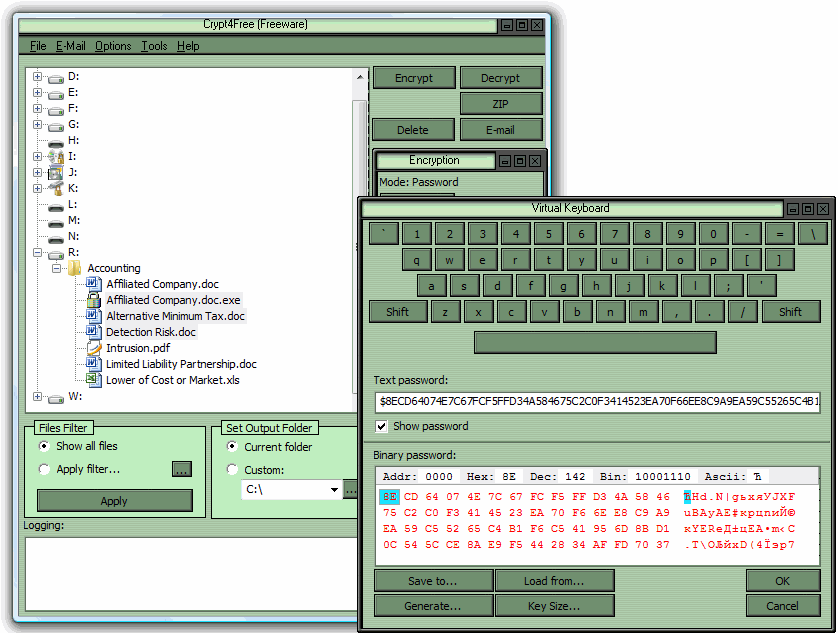Viewport: 838px width, 633px height.
Task: Open the Options menu
Action: [113, 46]
